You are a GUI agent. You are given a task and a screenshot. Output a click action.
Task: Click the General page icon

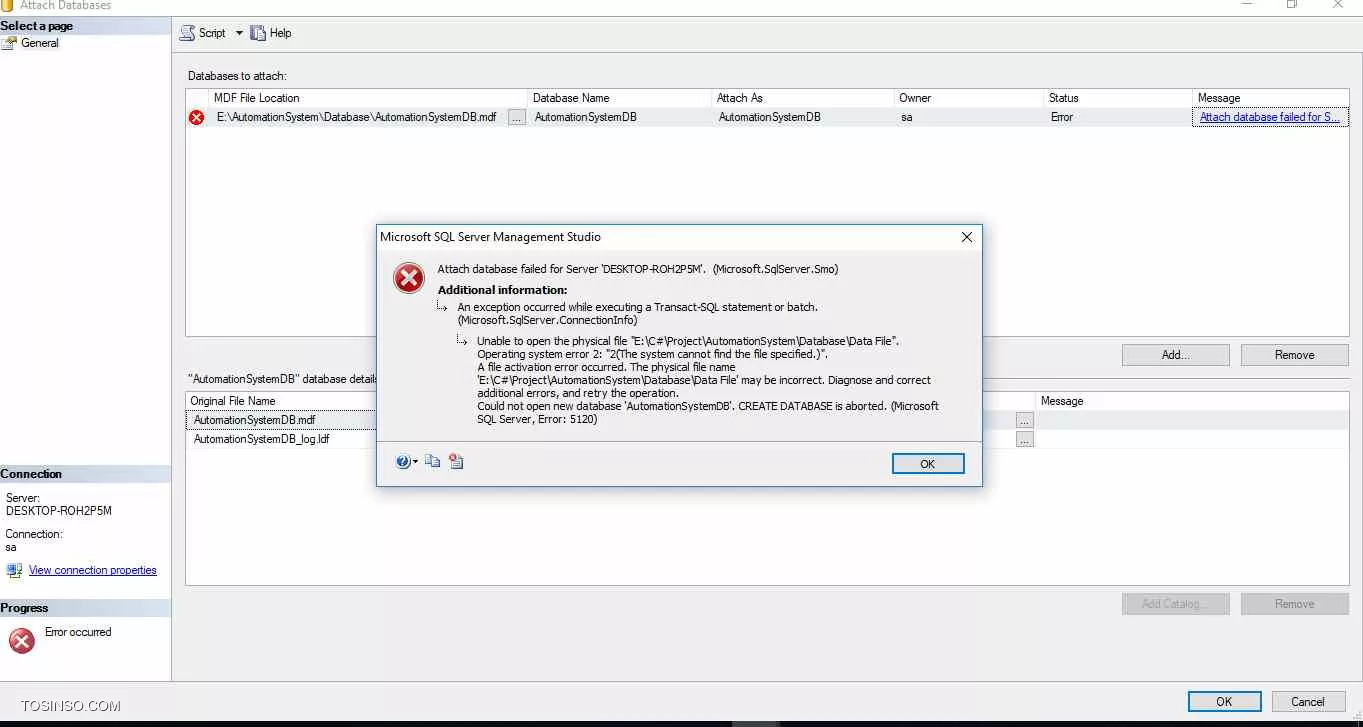click(10, 43)
